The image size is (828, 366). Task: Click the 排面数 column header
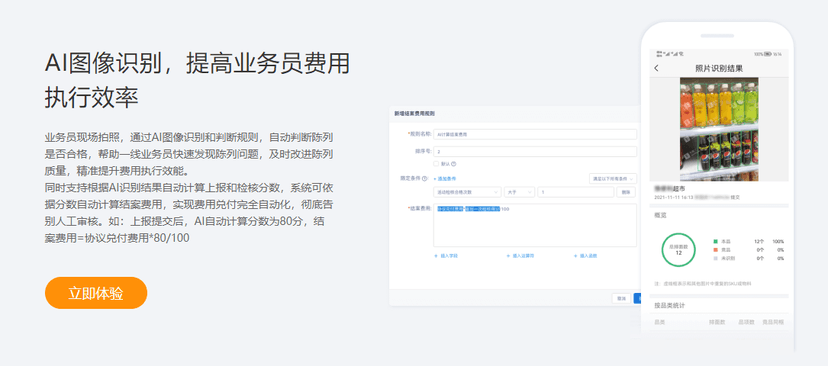[x=717, y=322]
